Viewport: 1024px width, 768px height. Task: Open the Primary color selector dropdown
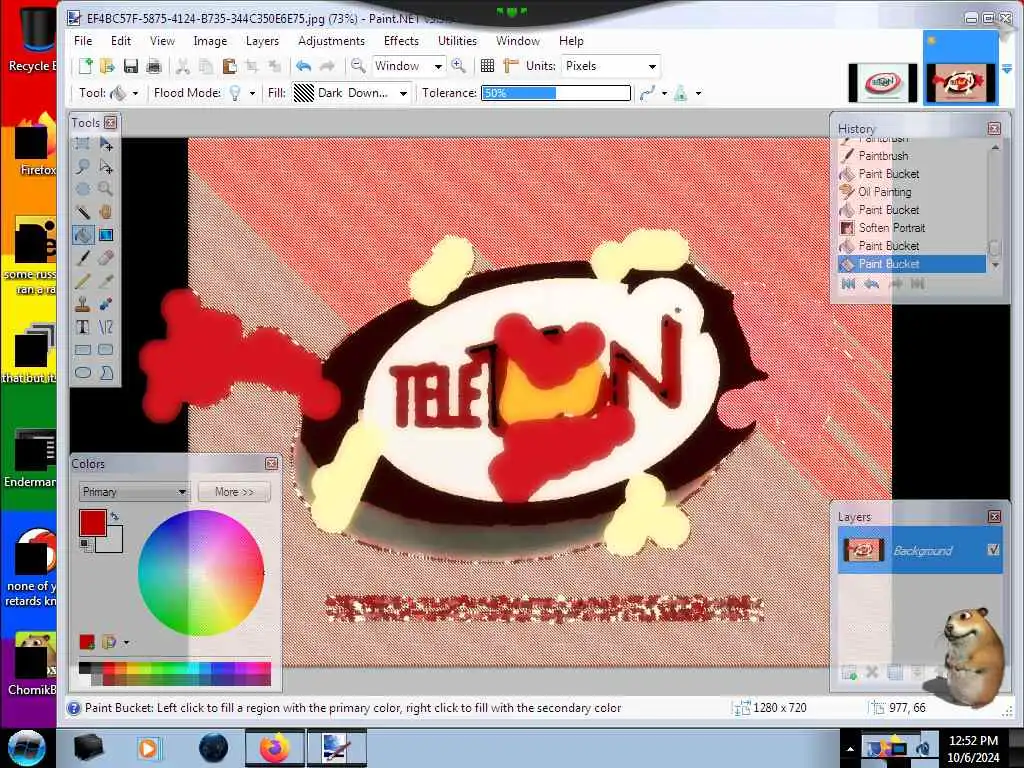click(x=134, y=492)
